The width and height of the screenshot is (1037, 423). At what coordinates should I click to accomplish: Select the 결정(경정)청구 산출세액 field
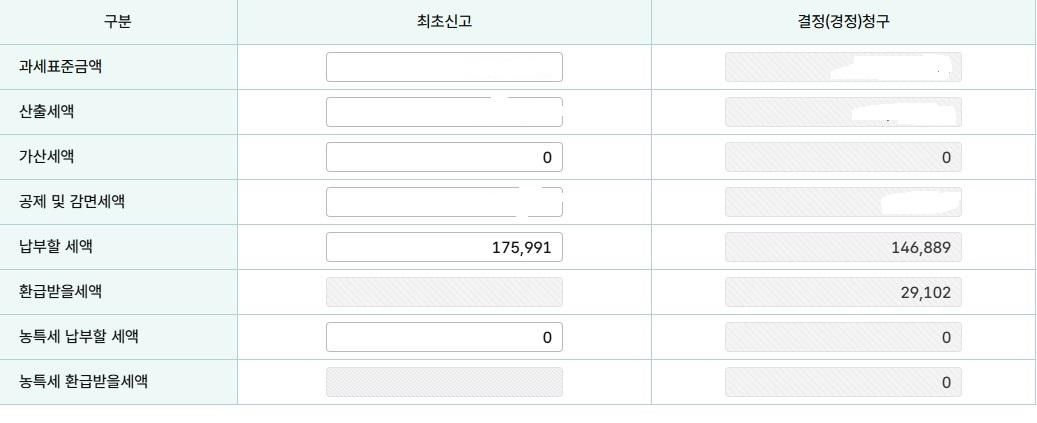[843, 112]
